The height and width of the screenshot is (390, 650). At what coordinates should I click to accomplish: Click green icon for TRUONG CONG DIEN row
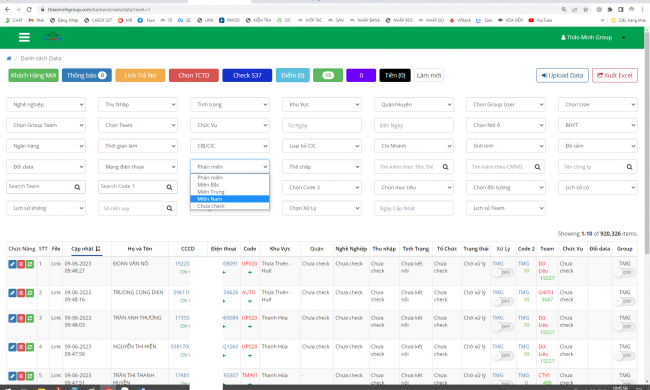coord(30,293)
